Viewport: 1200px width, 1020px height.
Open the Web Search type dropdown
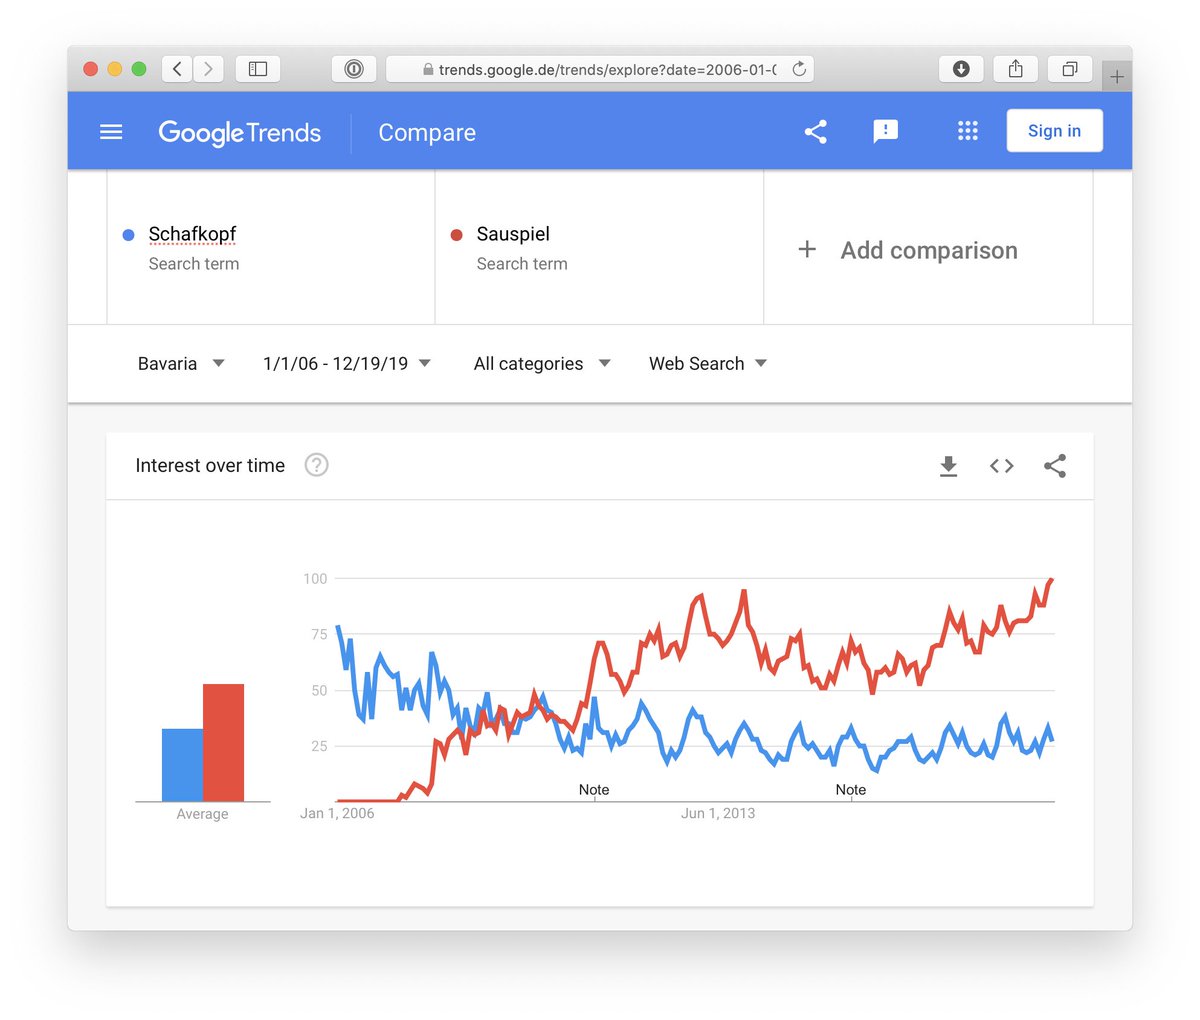click(708, 364)
